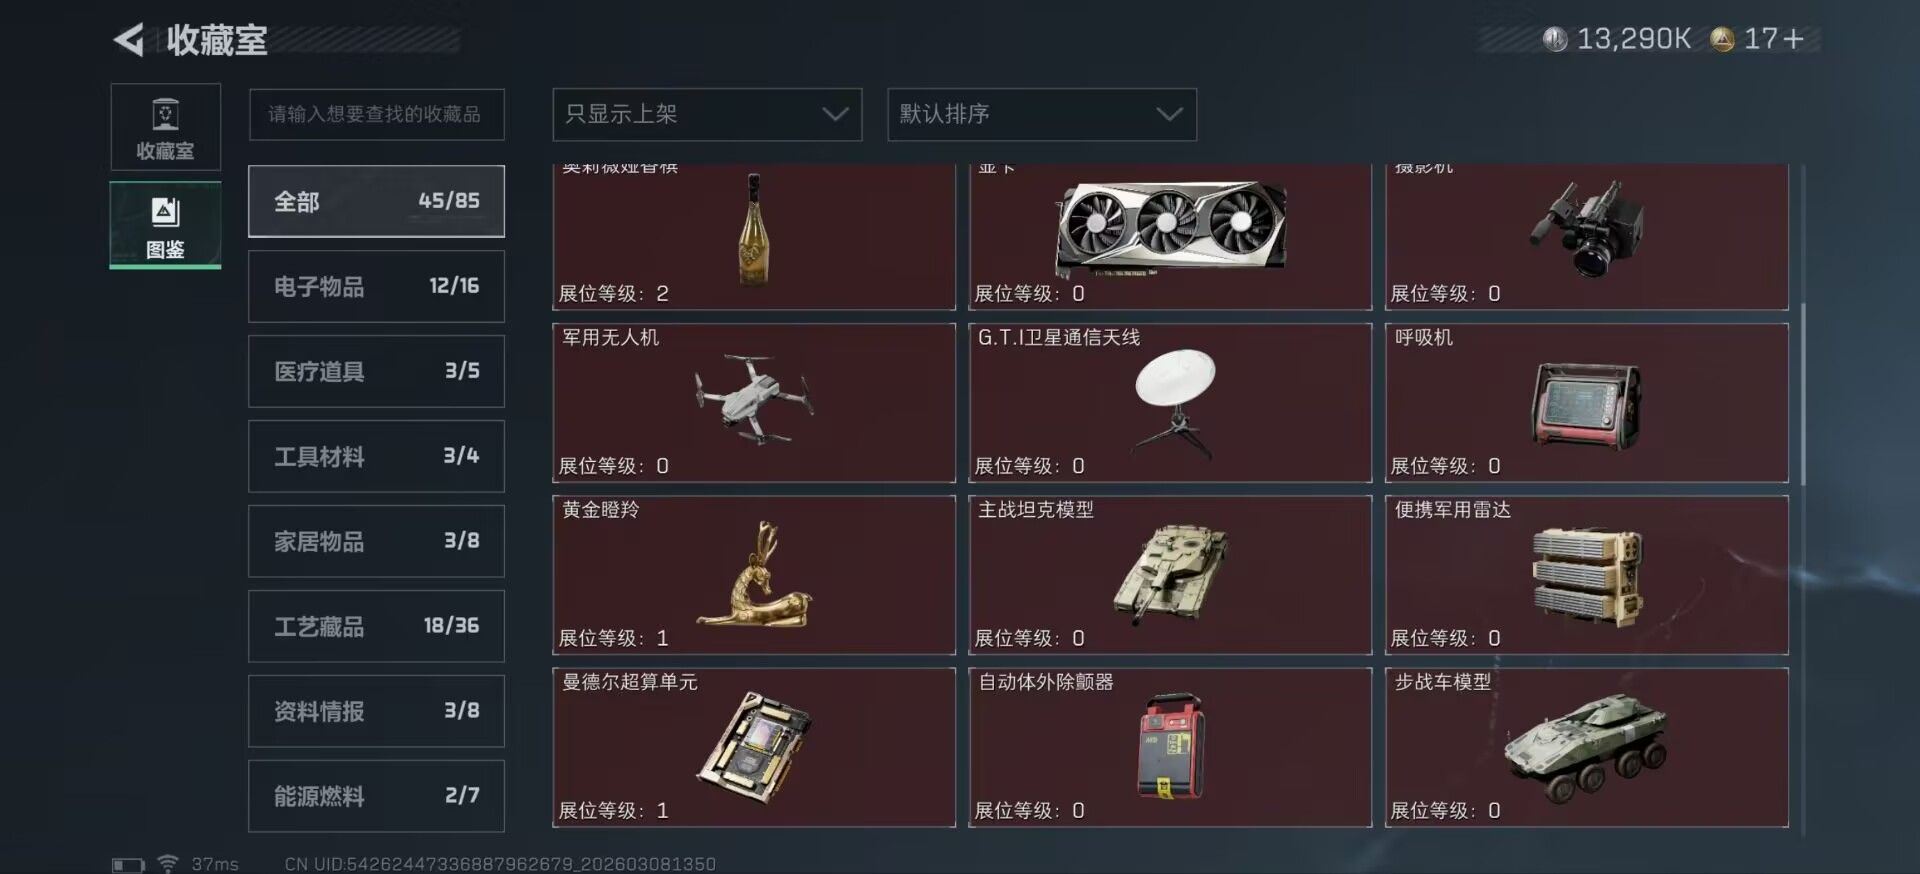Open the 工艺藏品 18/36 category
The width and height of the screenshot is (1920, 874).
pyautogui.click(x=376, y=626)
